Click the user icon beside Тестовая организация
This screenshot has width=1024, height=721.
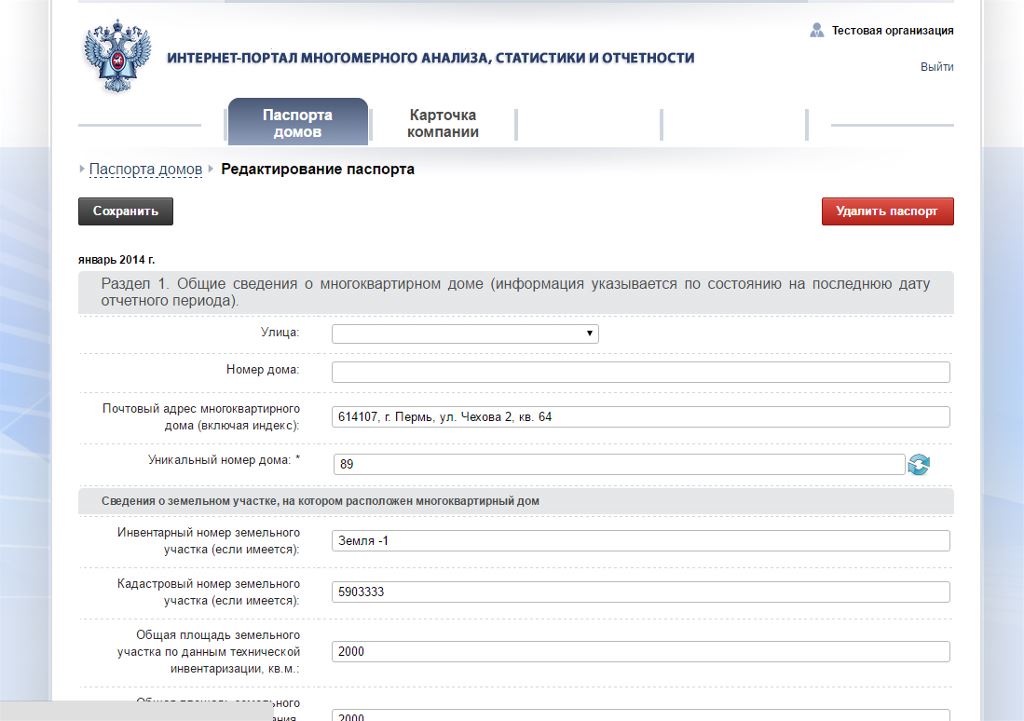(x=817, y=31)
